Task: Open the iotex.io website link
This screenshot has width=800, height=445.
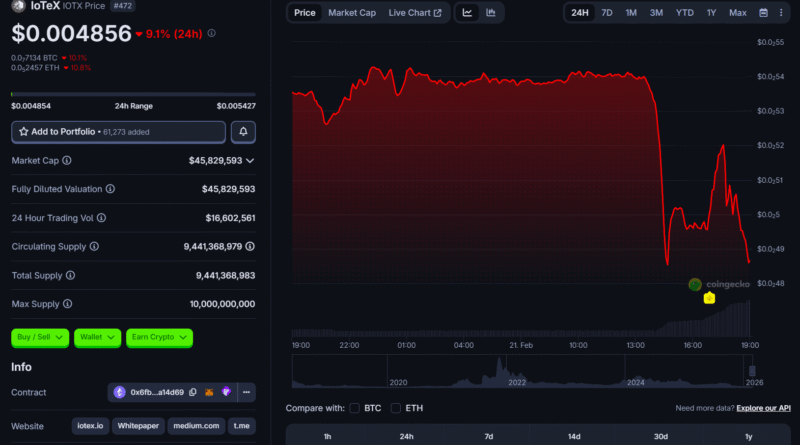Action: [90, 426]
